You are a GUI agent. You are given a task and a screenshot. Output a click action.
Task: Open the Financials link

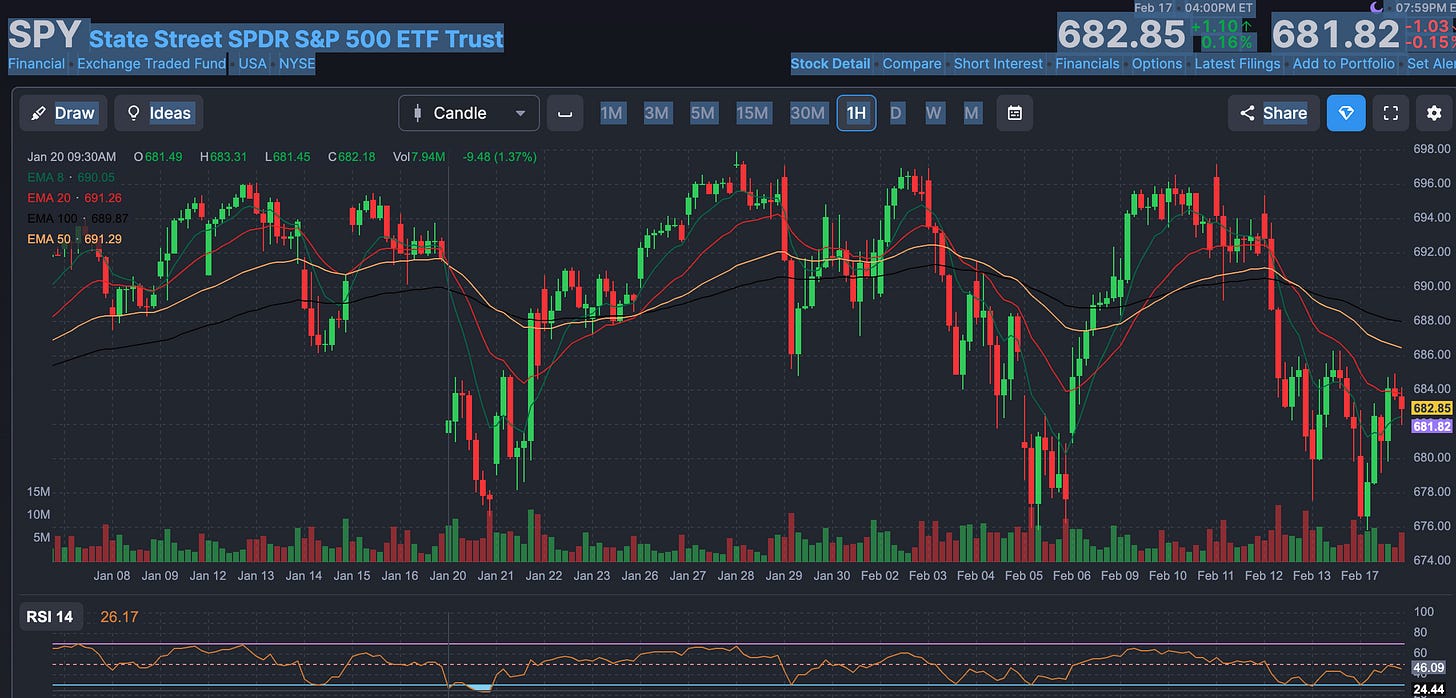click(x=1087, y=63)
